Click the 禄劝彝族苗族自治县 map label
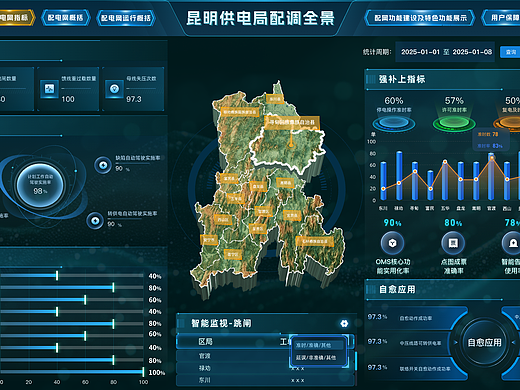520x390 pixels. point(240,112)
